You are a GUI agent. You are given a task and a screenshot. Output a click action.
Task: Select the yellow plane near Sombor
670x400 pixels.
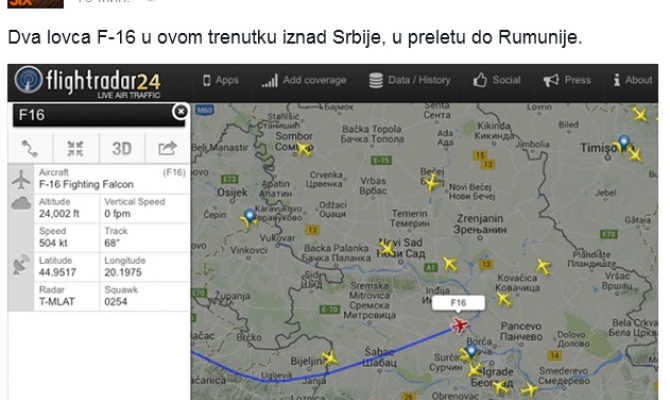coord(305,152)
